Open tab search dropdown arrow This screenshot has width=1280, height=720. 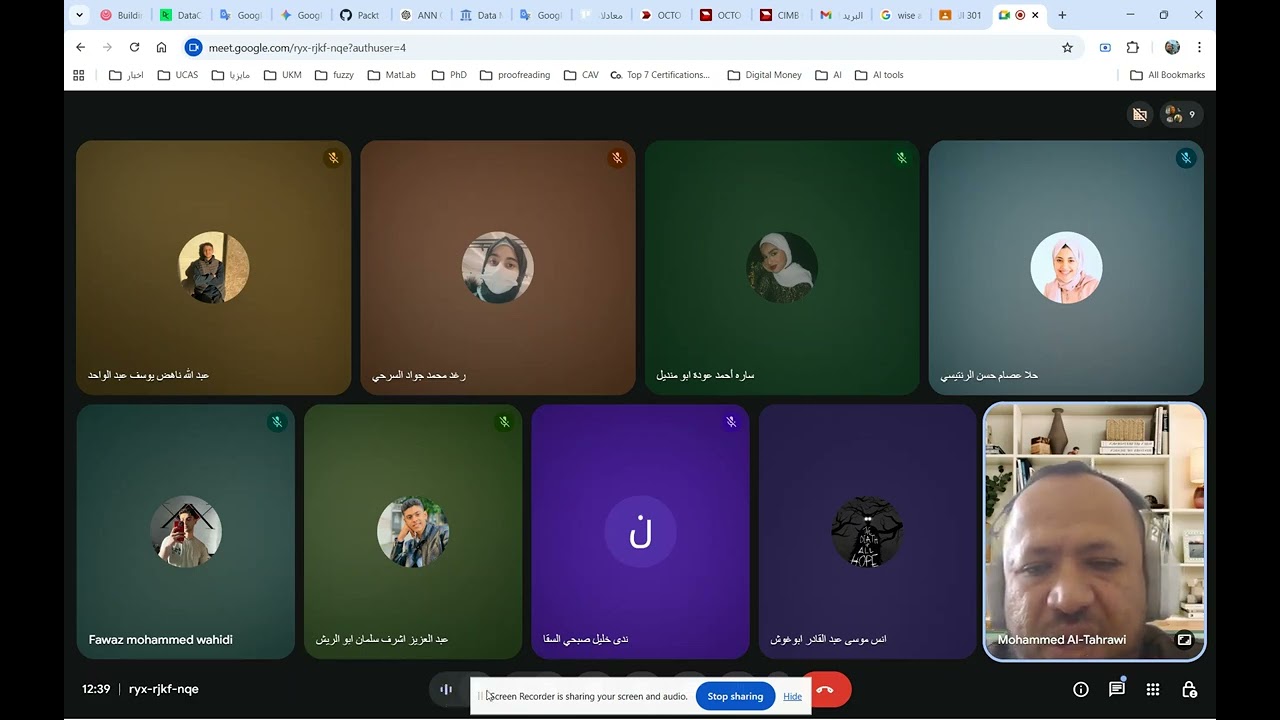coord(79,15)
